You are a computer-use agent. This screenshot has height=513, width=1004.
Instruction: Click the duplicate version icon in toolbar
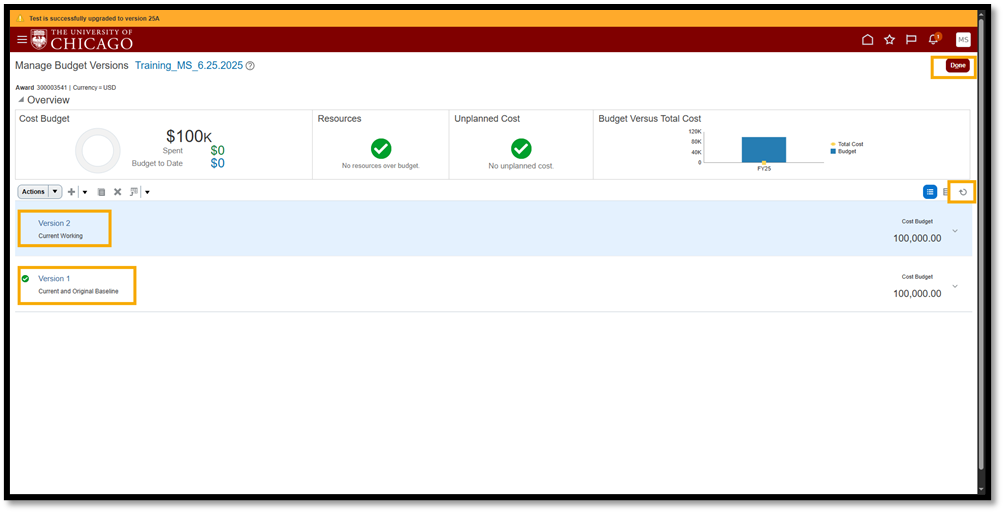[x=101, y=192]
